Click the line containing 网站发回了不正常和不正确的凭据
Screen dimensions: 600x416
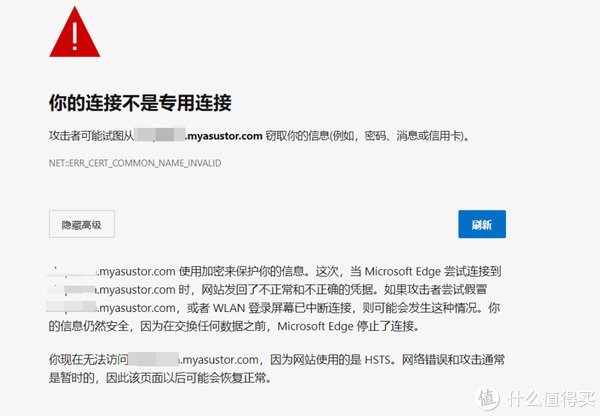(267, 289)
